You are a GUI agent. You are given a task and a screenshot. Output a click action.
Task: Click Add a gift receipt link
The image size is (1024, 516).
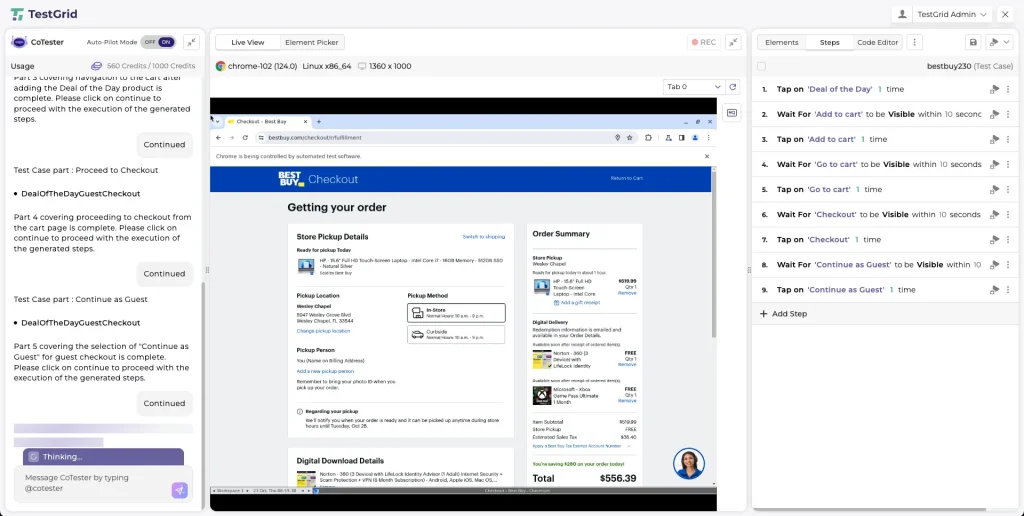[577, 302]
